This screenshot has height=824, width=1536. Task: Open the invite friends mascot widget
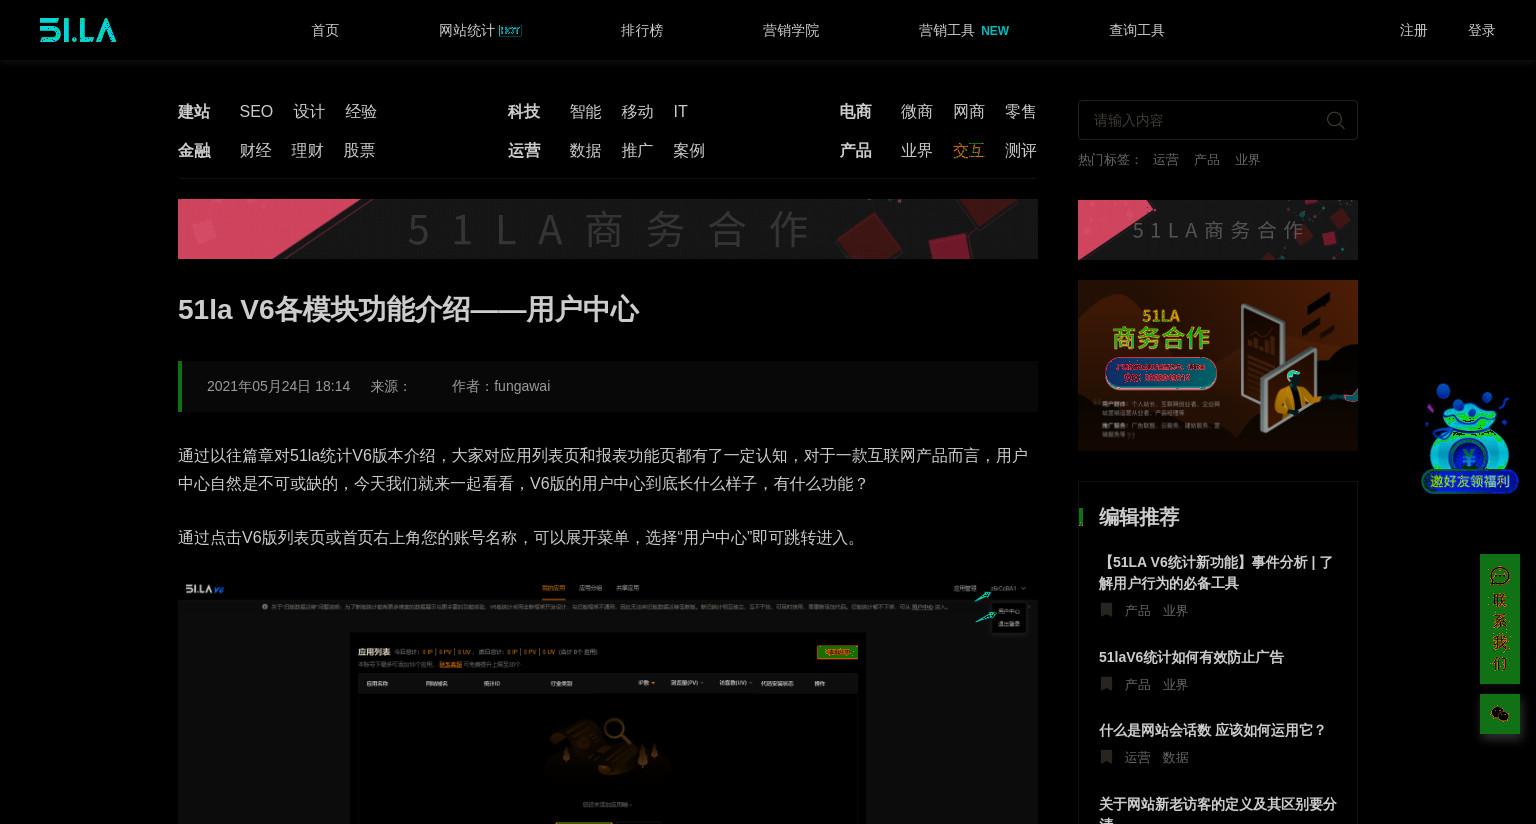(1469, 438)
